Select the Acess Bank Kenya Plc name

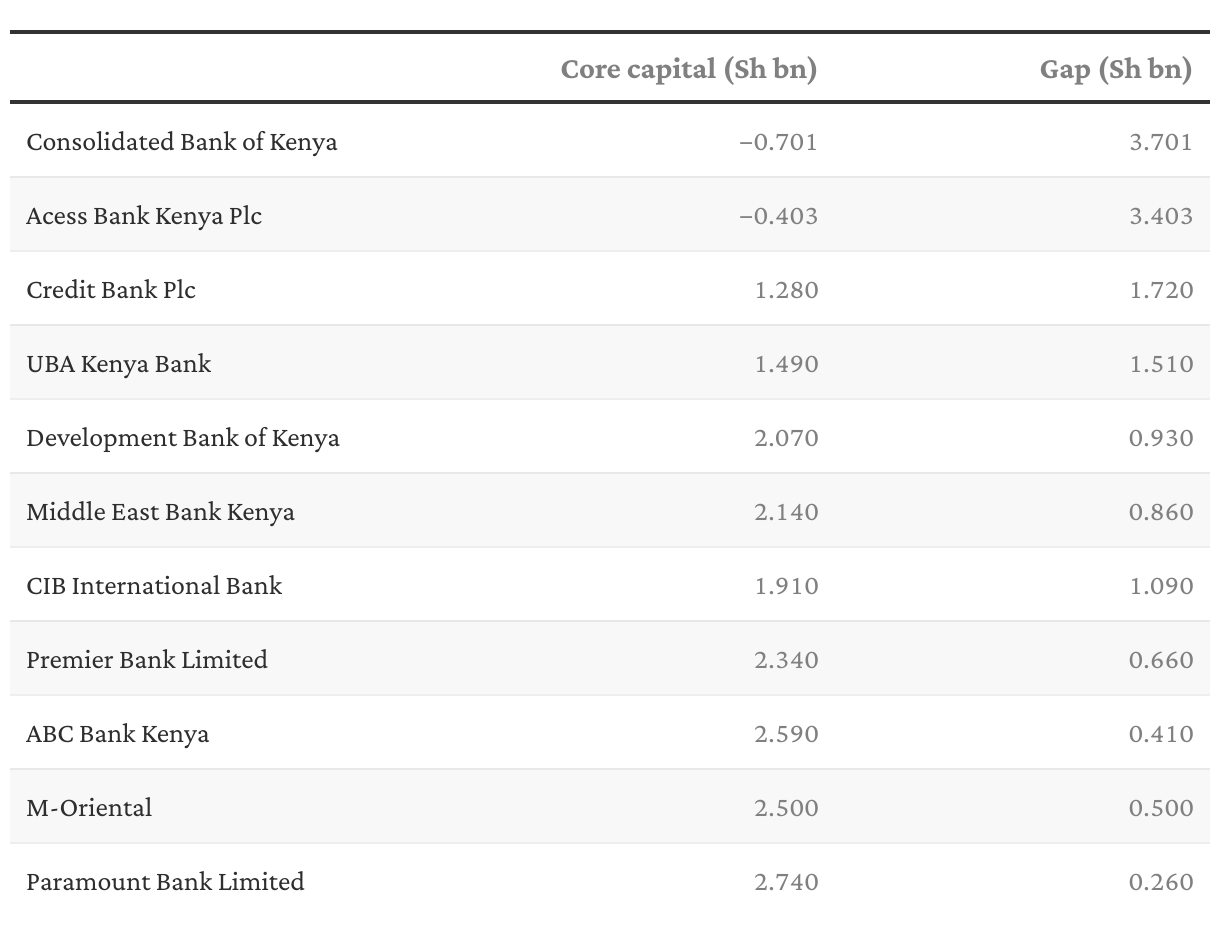144,216
